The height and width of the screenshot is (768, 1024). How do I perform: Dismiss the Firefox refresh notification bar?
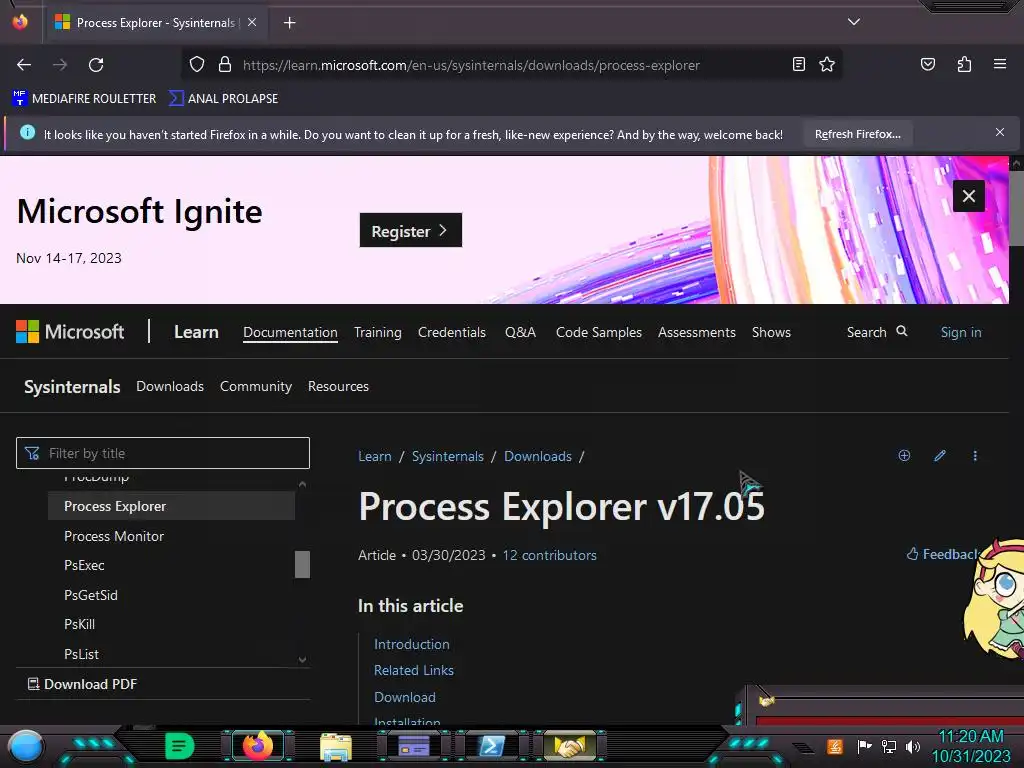[x=999, y=133]
